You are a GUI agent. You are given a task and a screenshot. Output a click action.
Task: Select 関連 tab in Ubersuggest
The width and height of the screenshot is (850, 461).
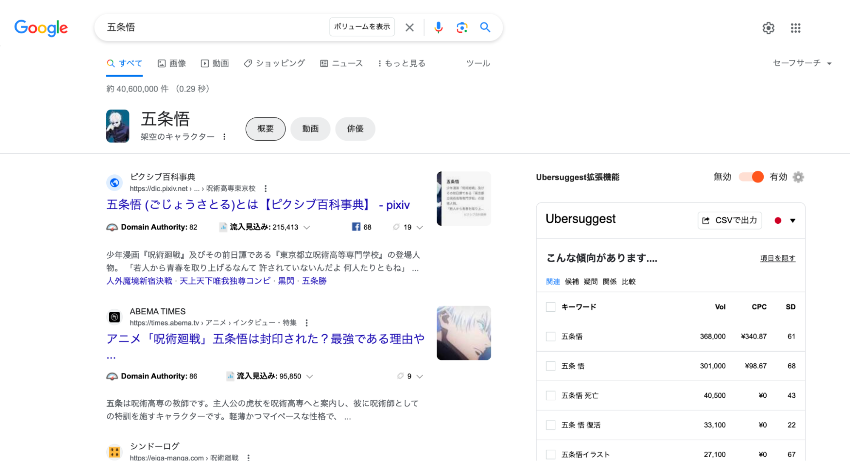click(553, 281)
